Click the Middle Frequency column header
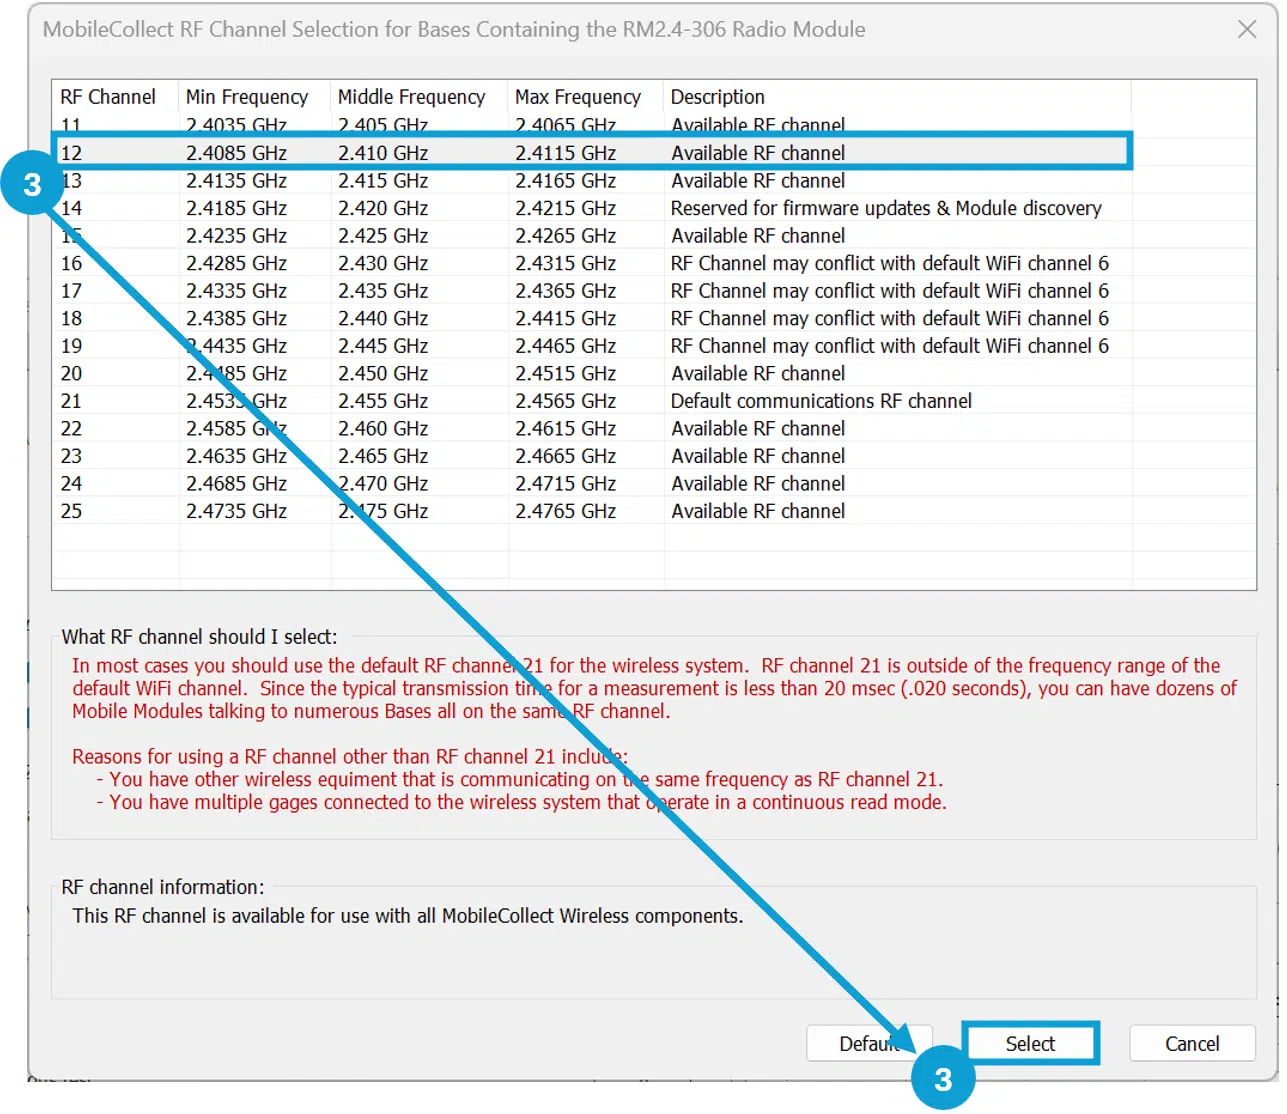Screen dimensions: 1287x1114 pyautogui.click(x=411, y=97)
